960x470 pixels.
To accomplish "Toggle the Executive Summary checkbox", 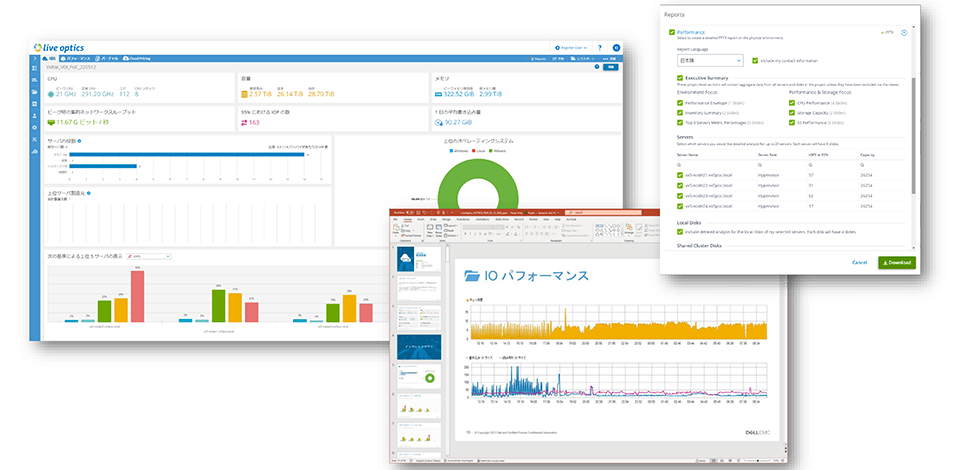I will (x=680, y=77).
